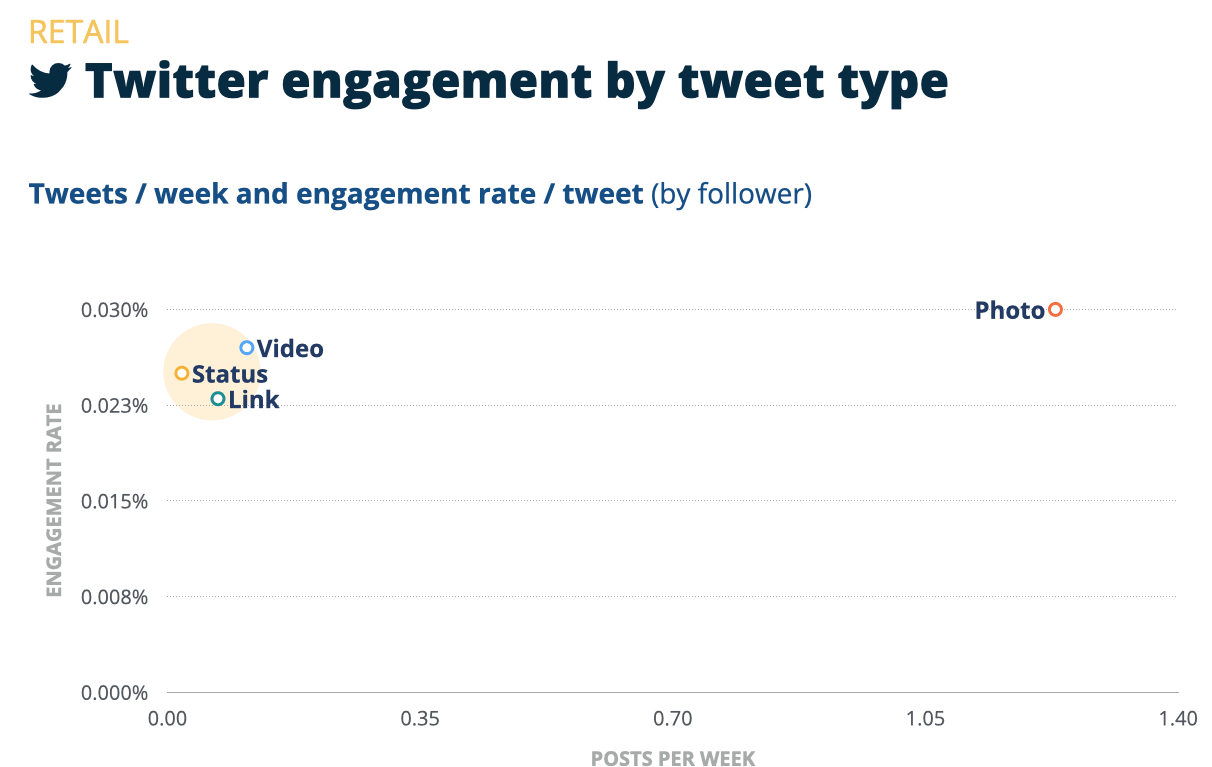
Task: Select the 'Tweets / week and engagement rate' subtitle
Action: (x=336, y=193)
